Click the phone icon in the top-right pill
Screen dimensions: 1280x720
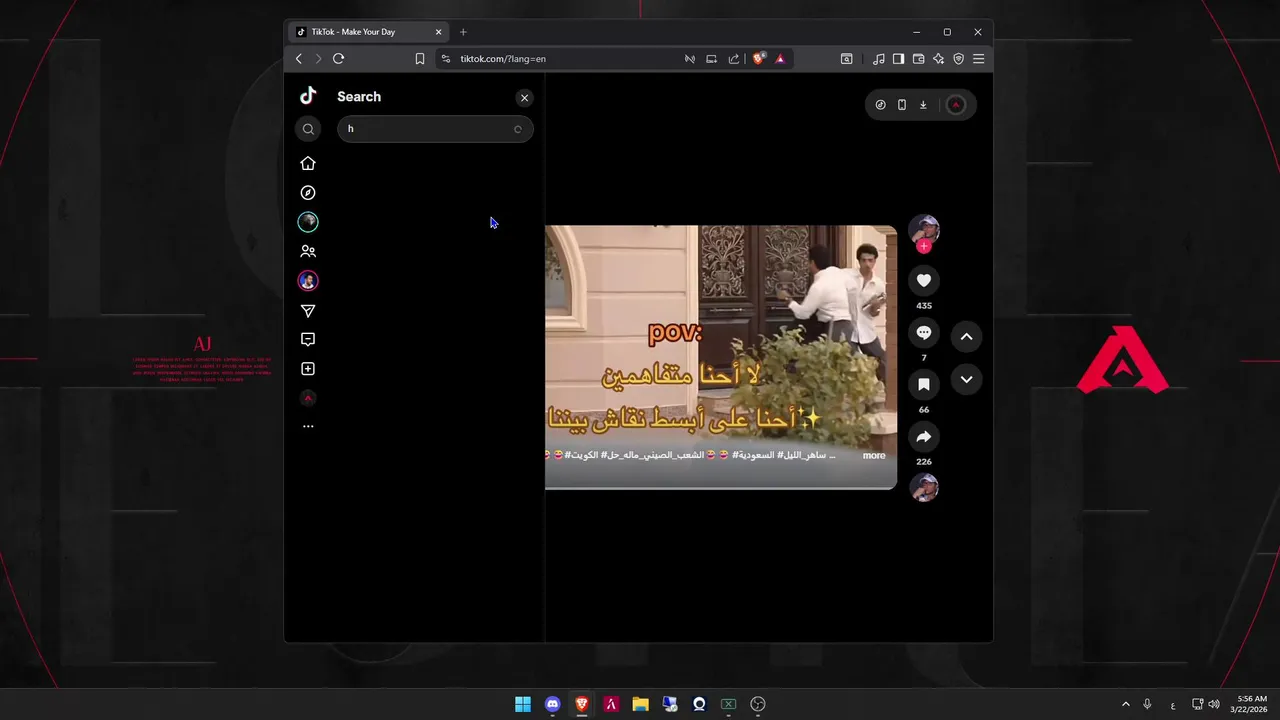click(x=902, y=105)
